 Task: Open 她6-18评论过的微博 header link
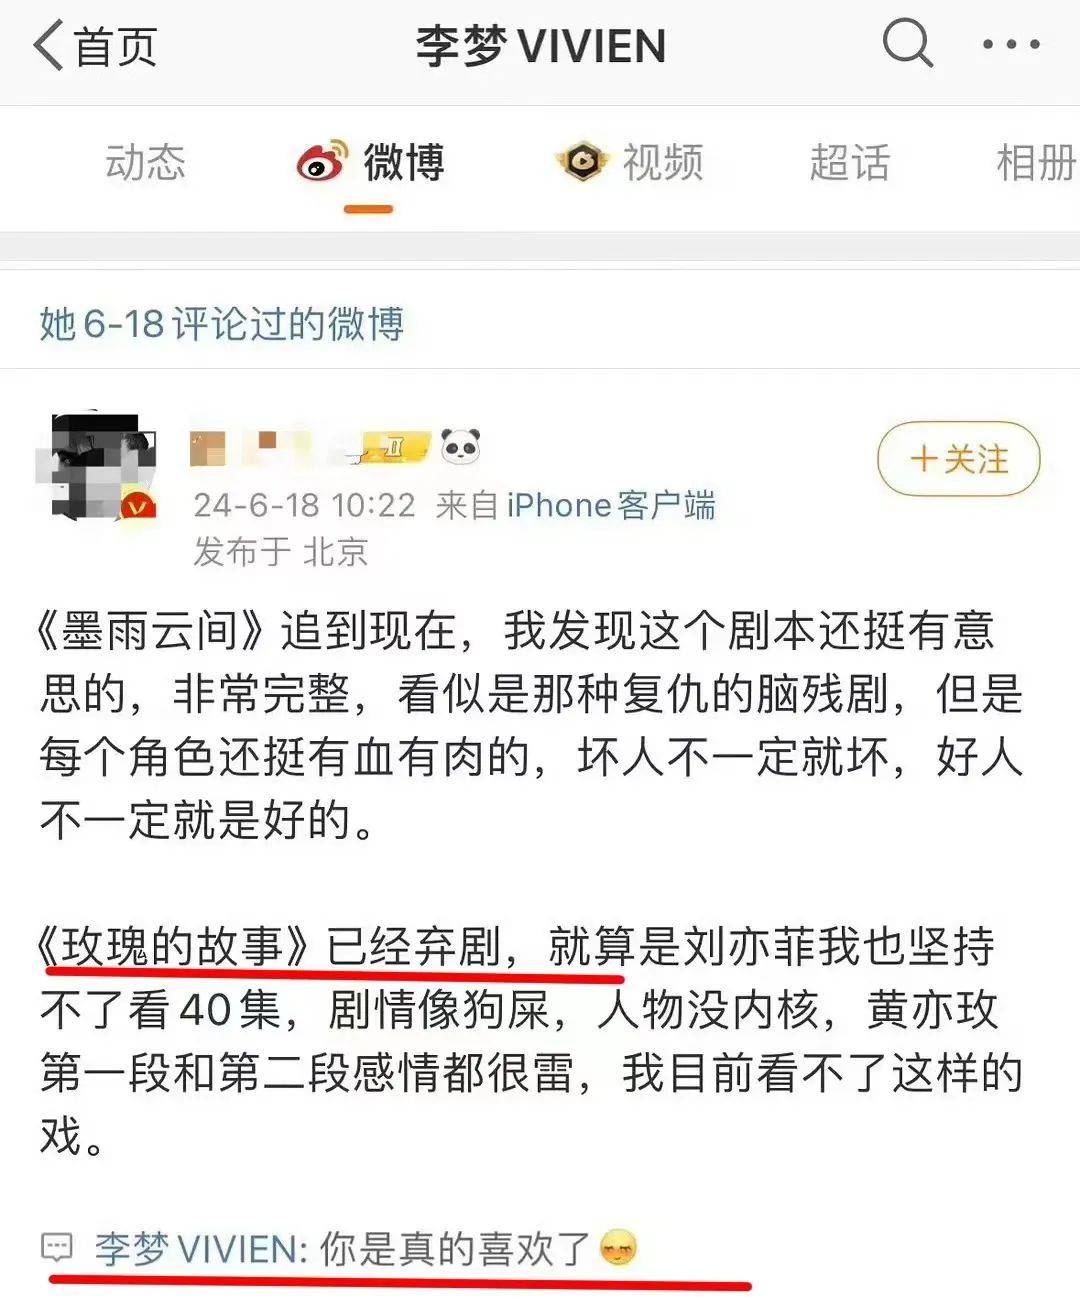tap(221, 323)
